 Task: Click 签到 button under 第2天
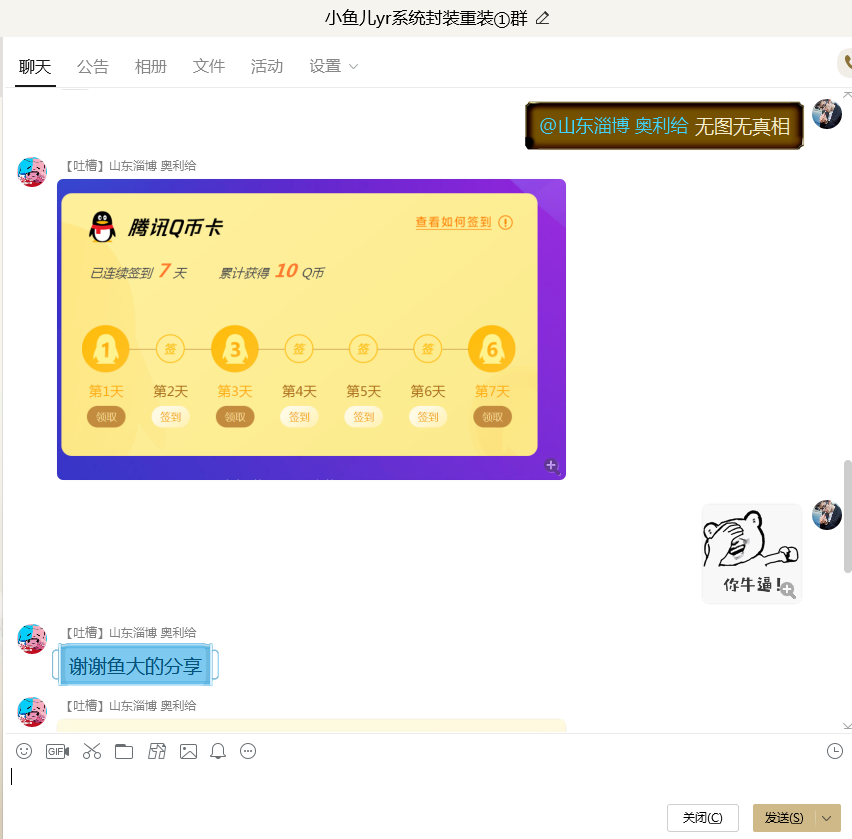click(x=170, y=417)
